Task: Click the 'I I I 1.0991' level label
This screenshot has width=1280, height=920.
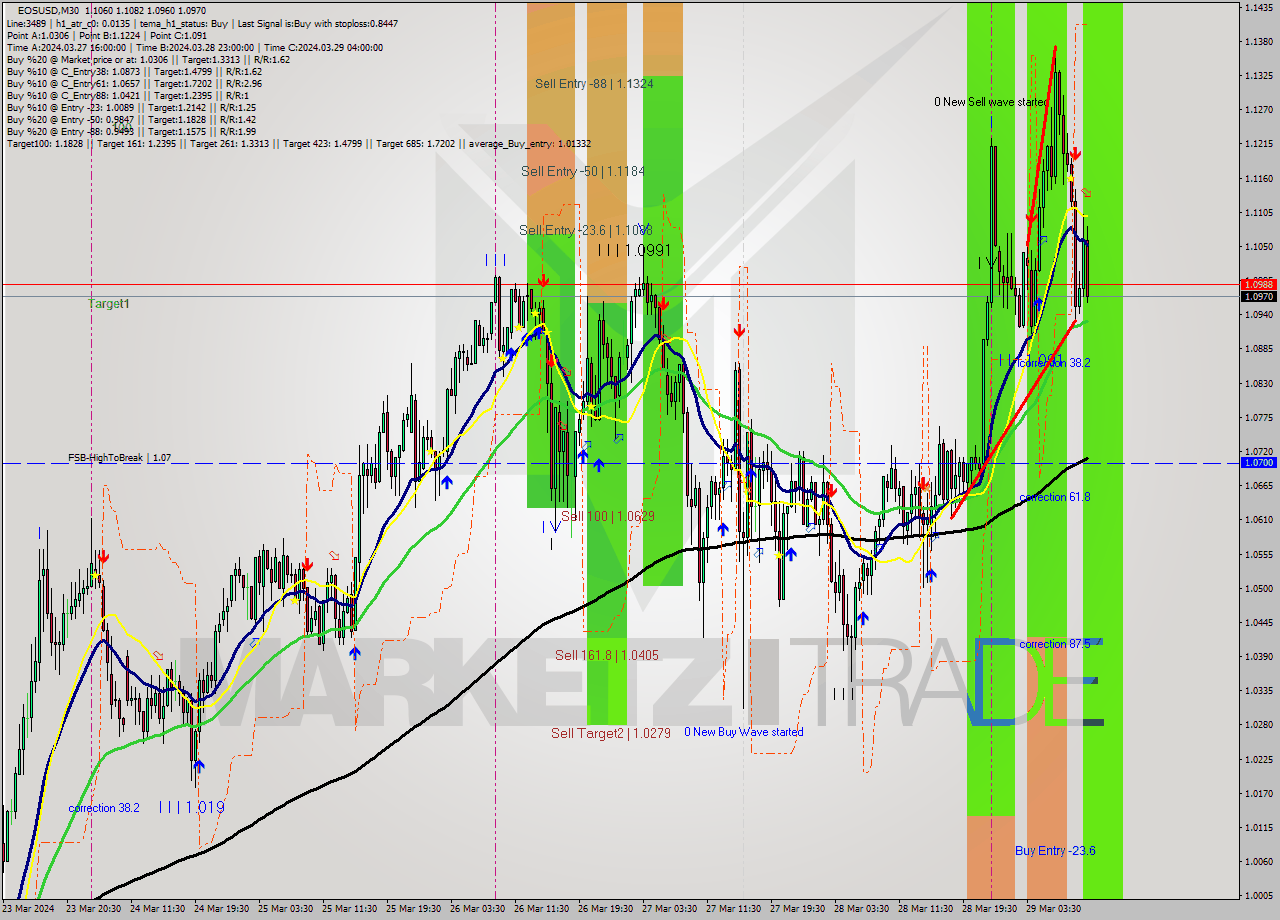Action: 634,250
